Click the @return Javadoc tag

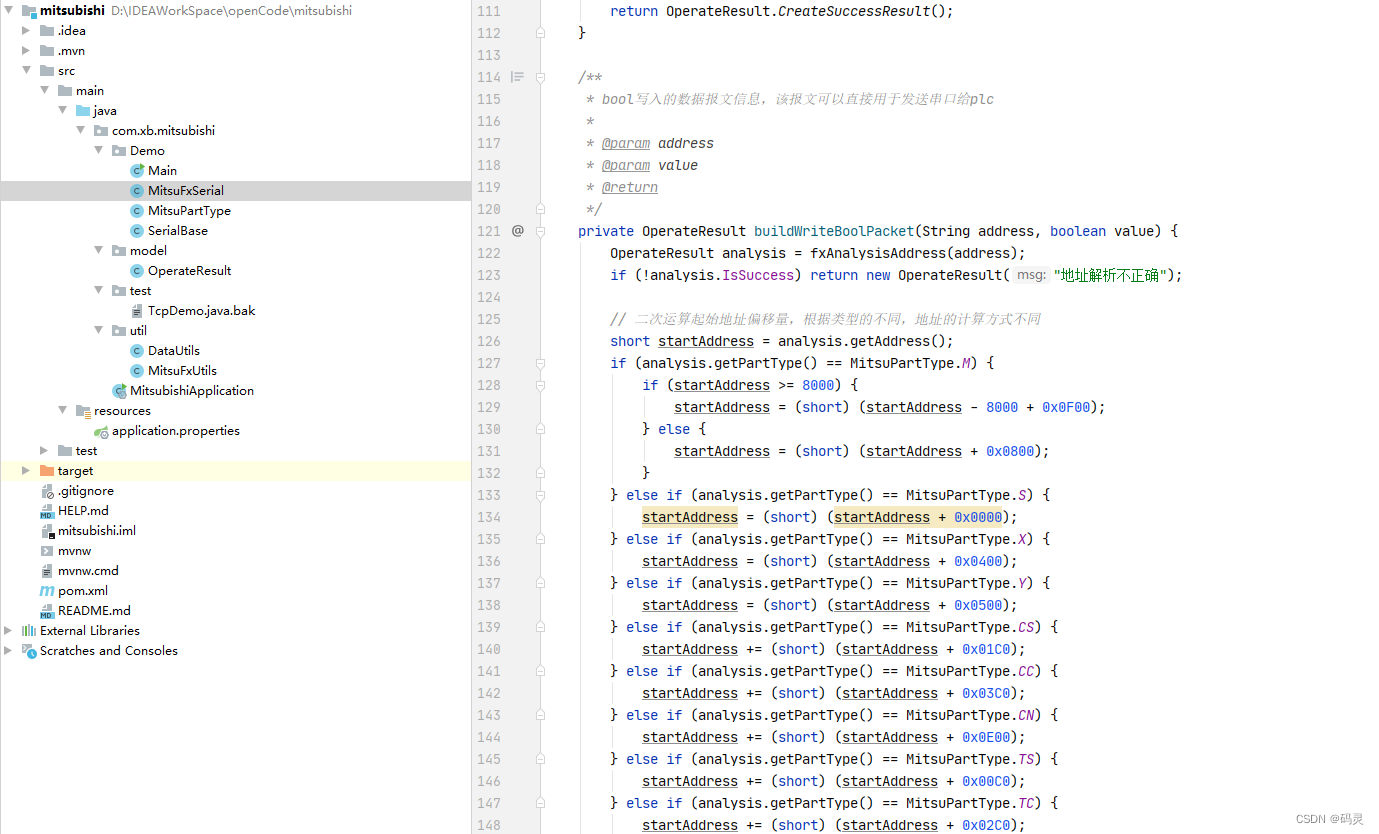coord(630,187)
